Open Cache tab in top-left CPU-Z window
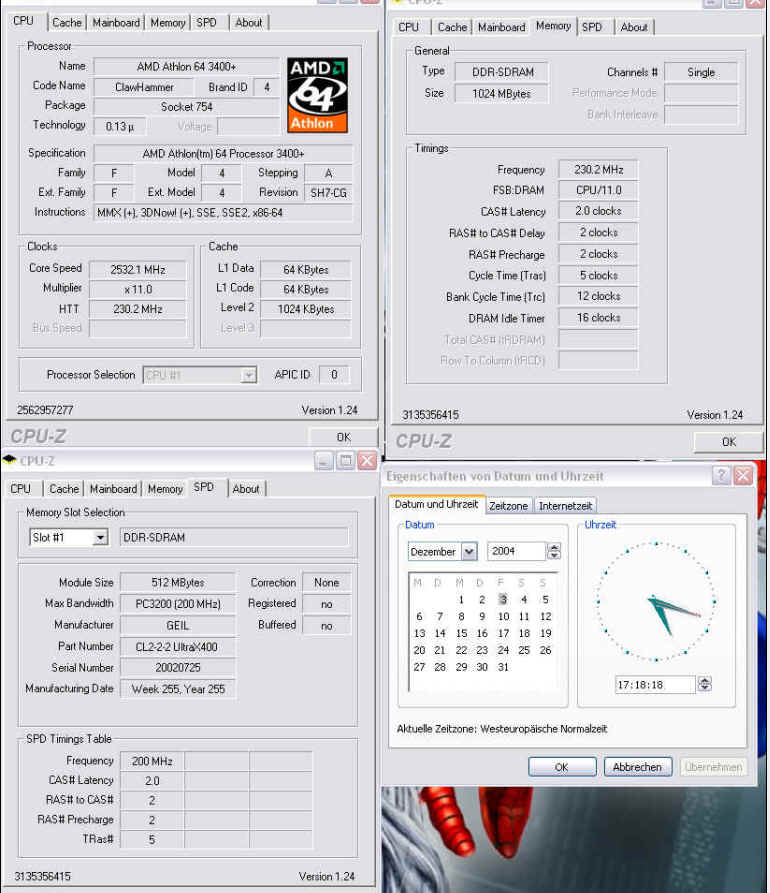770x893 pixels. (x=67, y=23)
